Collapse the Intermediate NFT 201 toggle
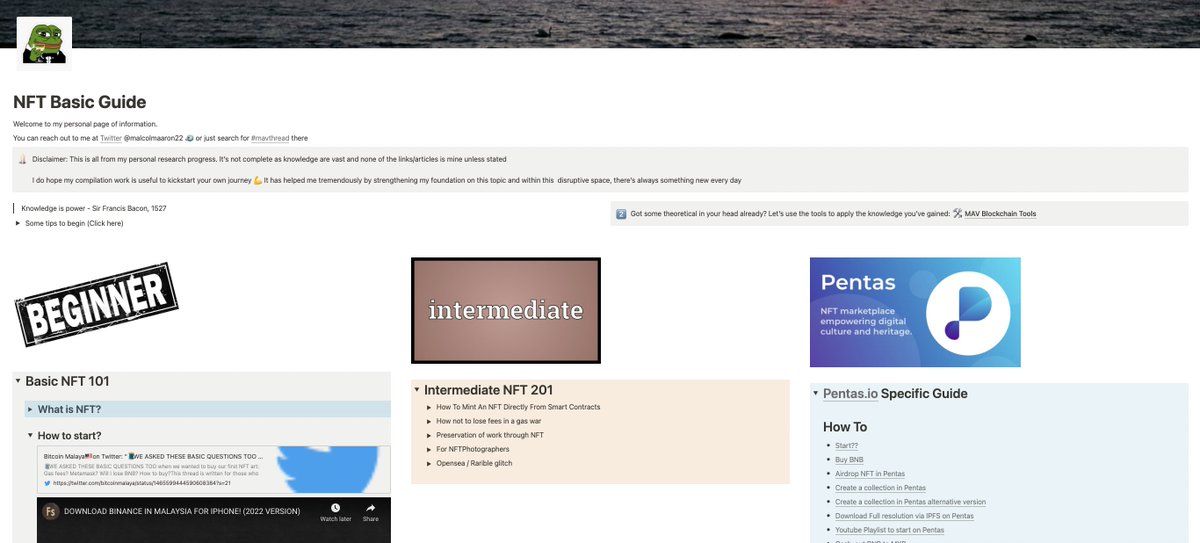 (x=417, y=390)
